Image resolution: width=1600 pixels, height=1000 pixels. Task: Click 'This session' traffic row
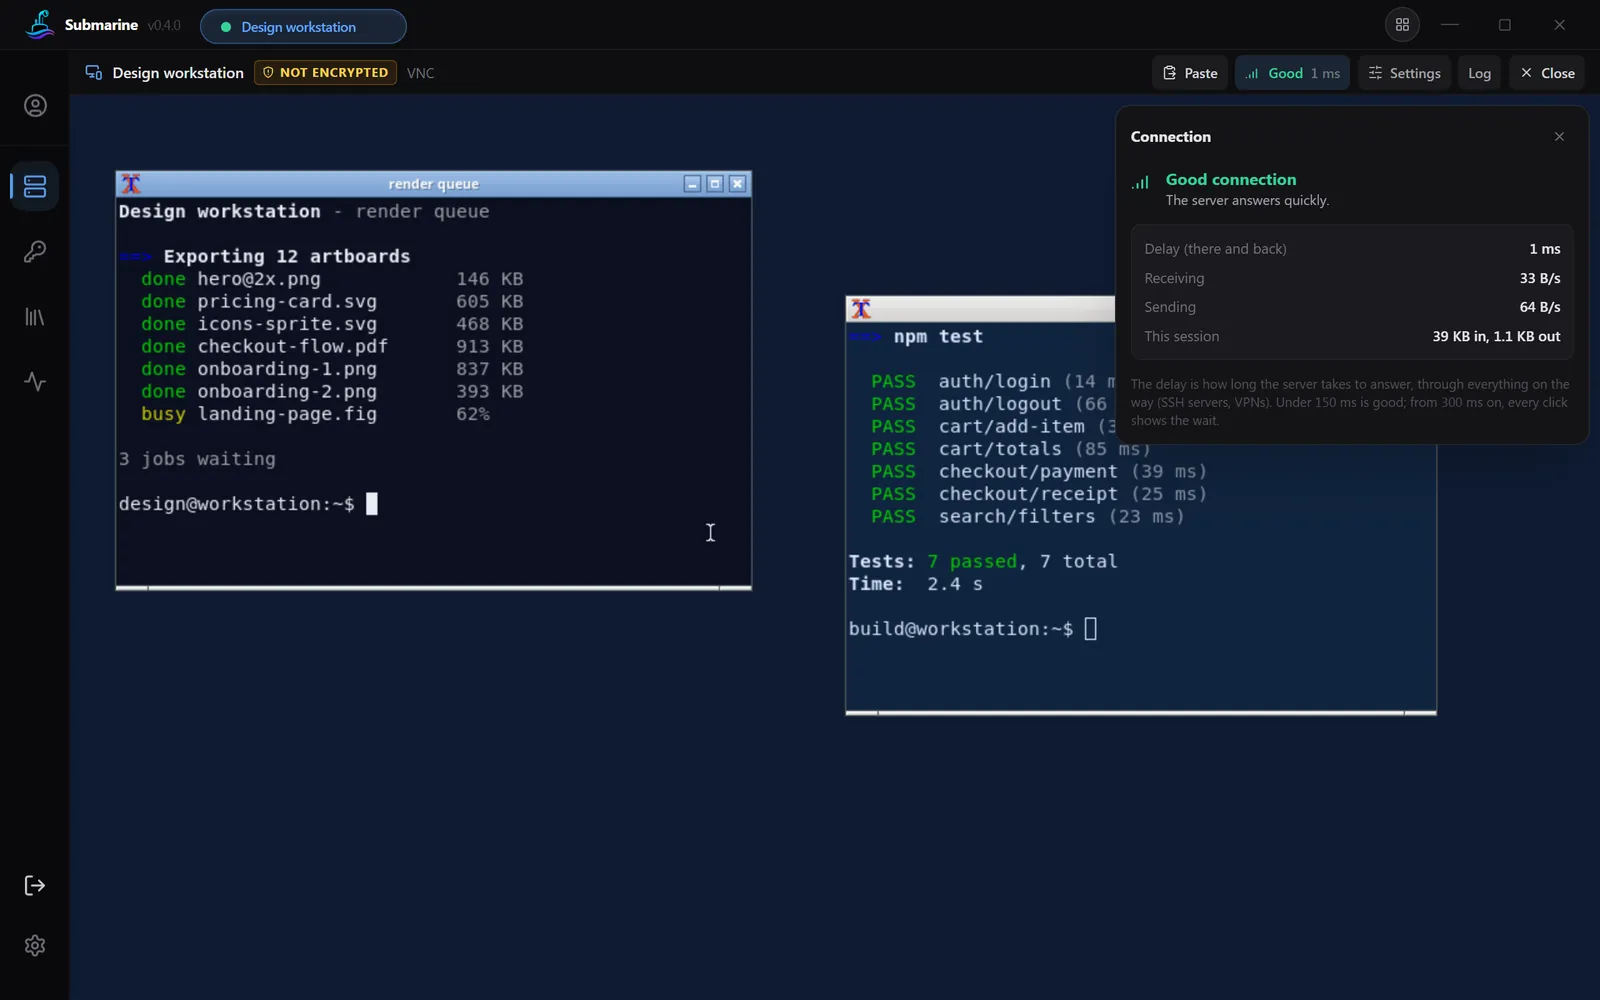(1352, 336)
